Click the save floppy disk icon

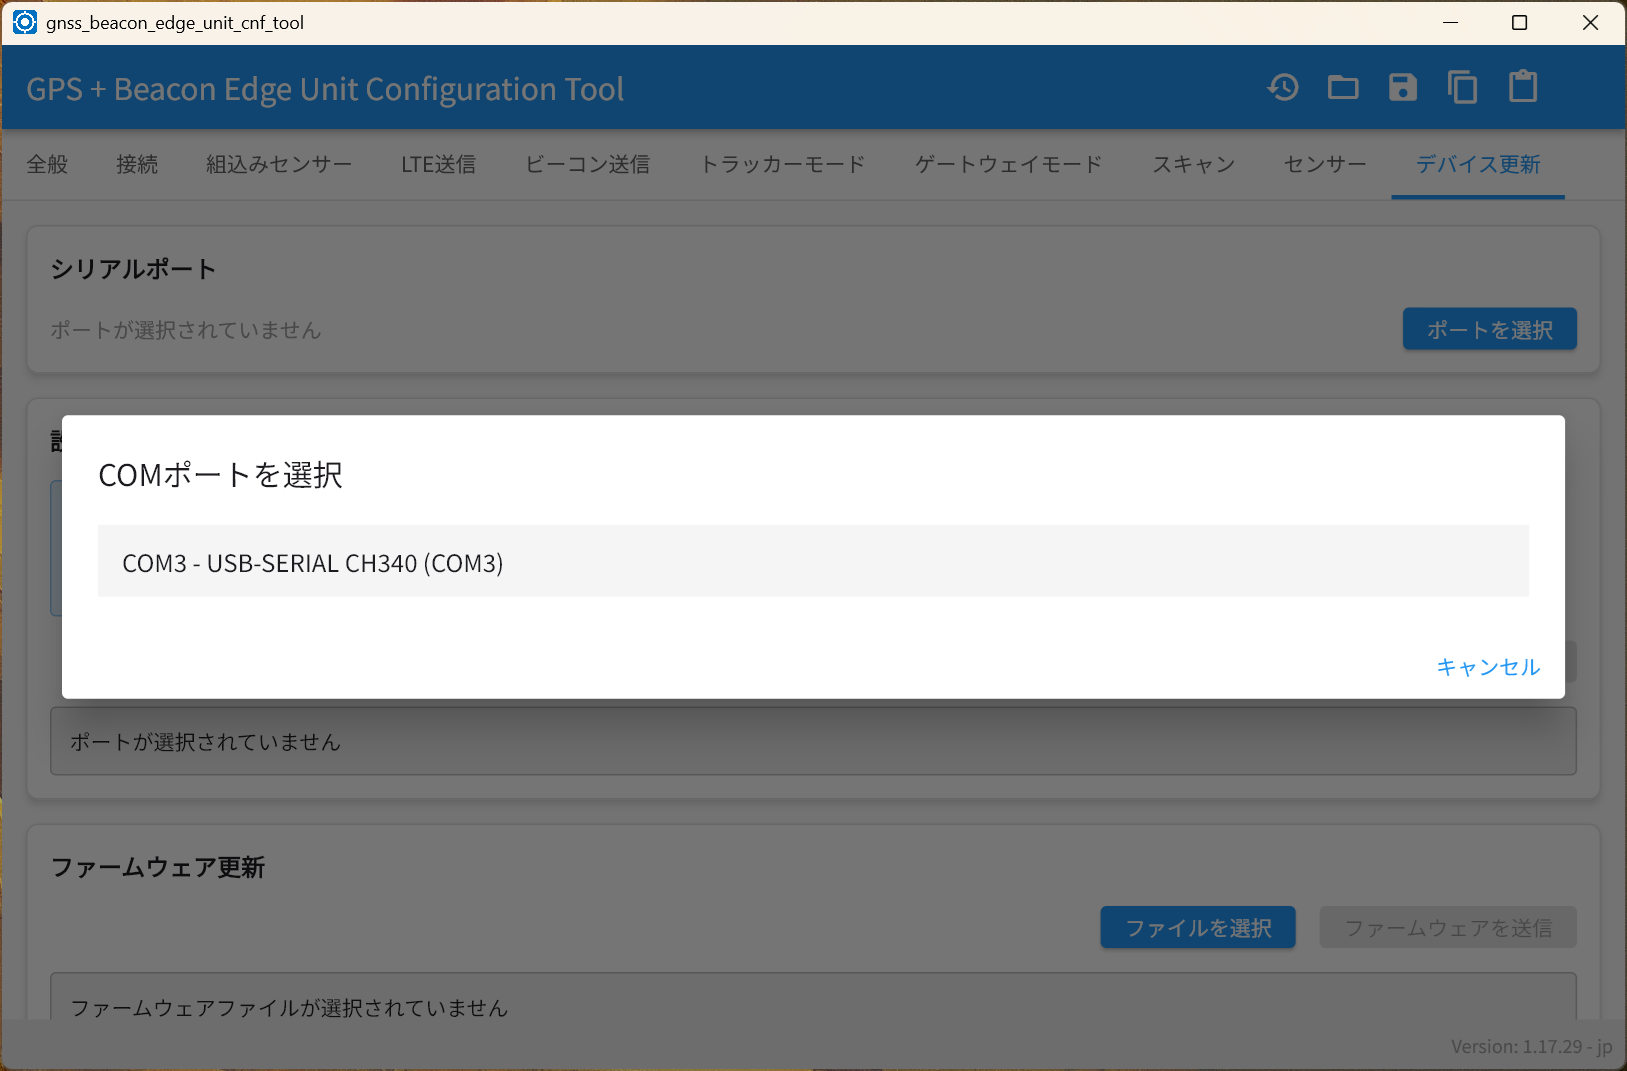point(1403,88)
